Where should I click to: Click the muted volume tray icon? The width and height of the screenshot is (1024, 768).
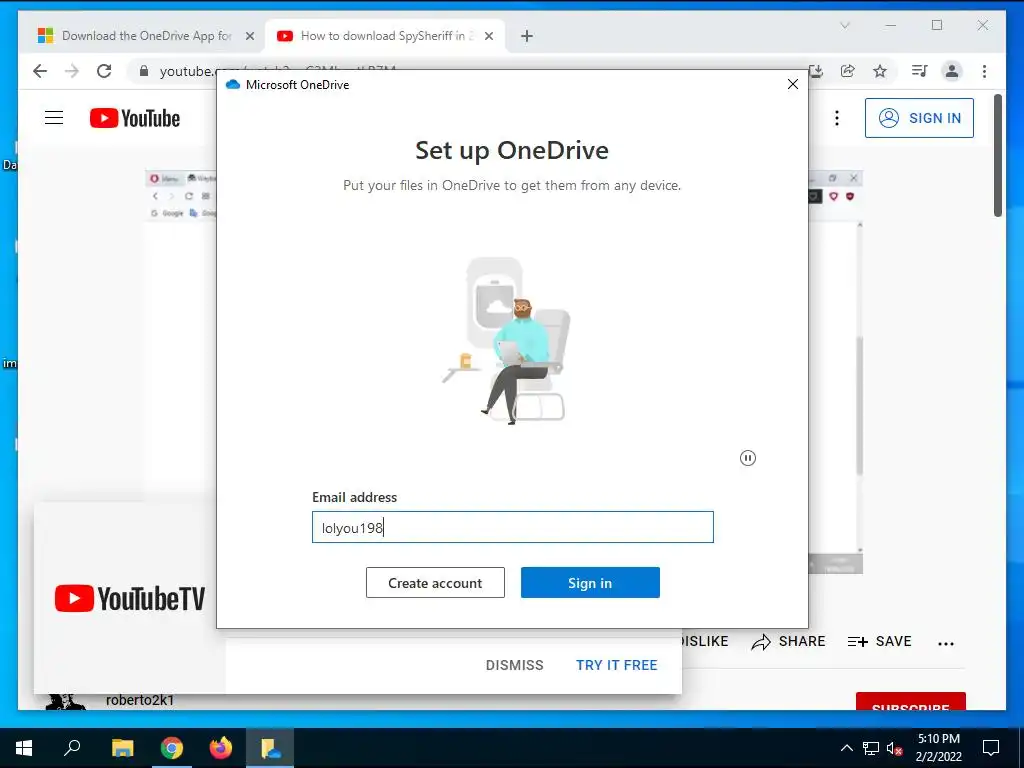coord(894,748)
